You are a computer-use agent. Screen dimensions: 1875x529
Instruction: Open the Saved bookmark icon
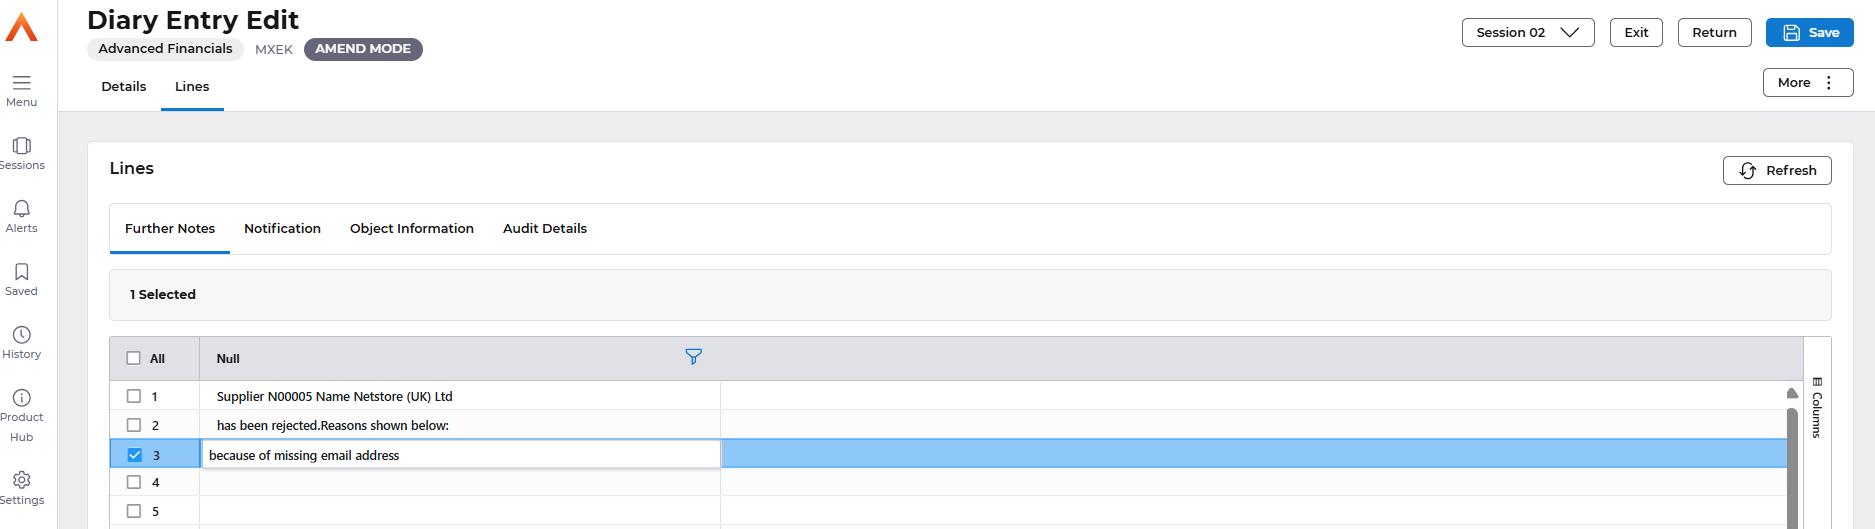point(21,271)
